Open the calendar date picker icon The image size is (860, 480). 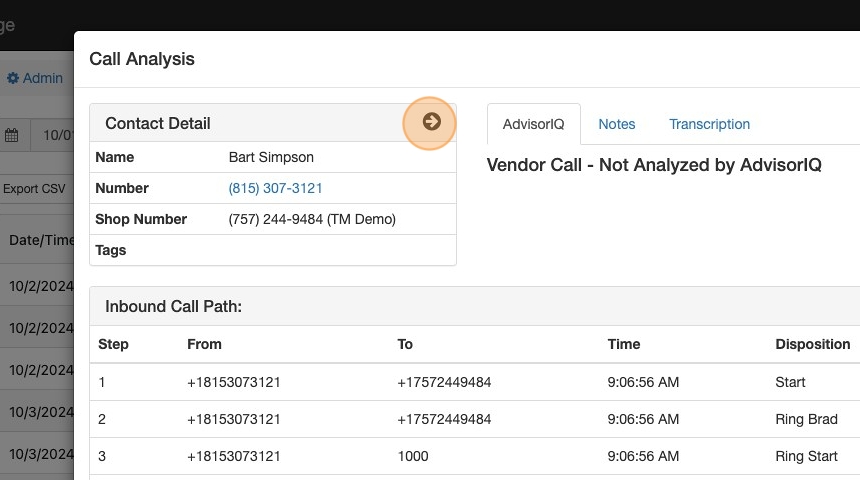(x=12, y=135)
